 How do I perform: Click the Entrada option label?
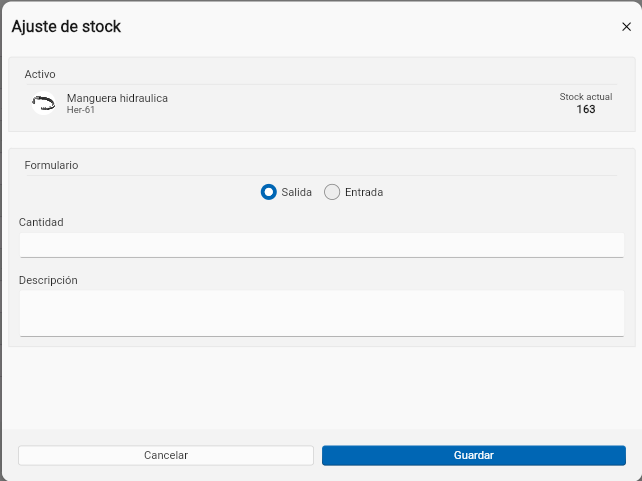coord(364,192)
